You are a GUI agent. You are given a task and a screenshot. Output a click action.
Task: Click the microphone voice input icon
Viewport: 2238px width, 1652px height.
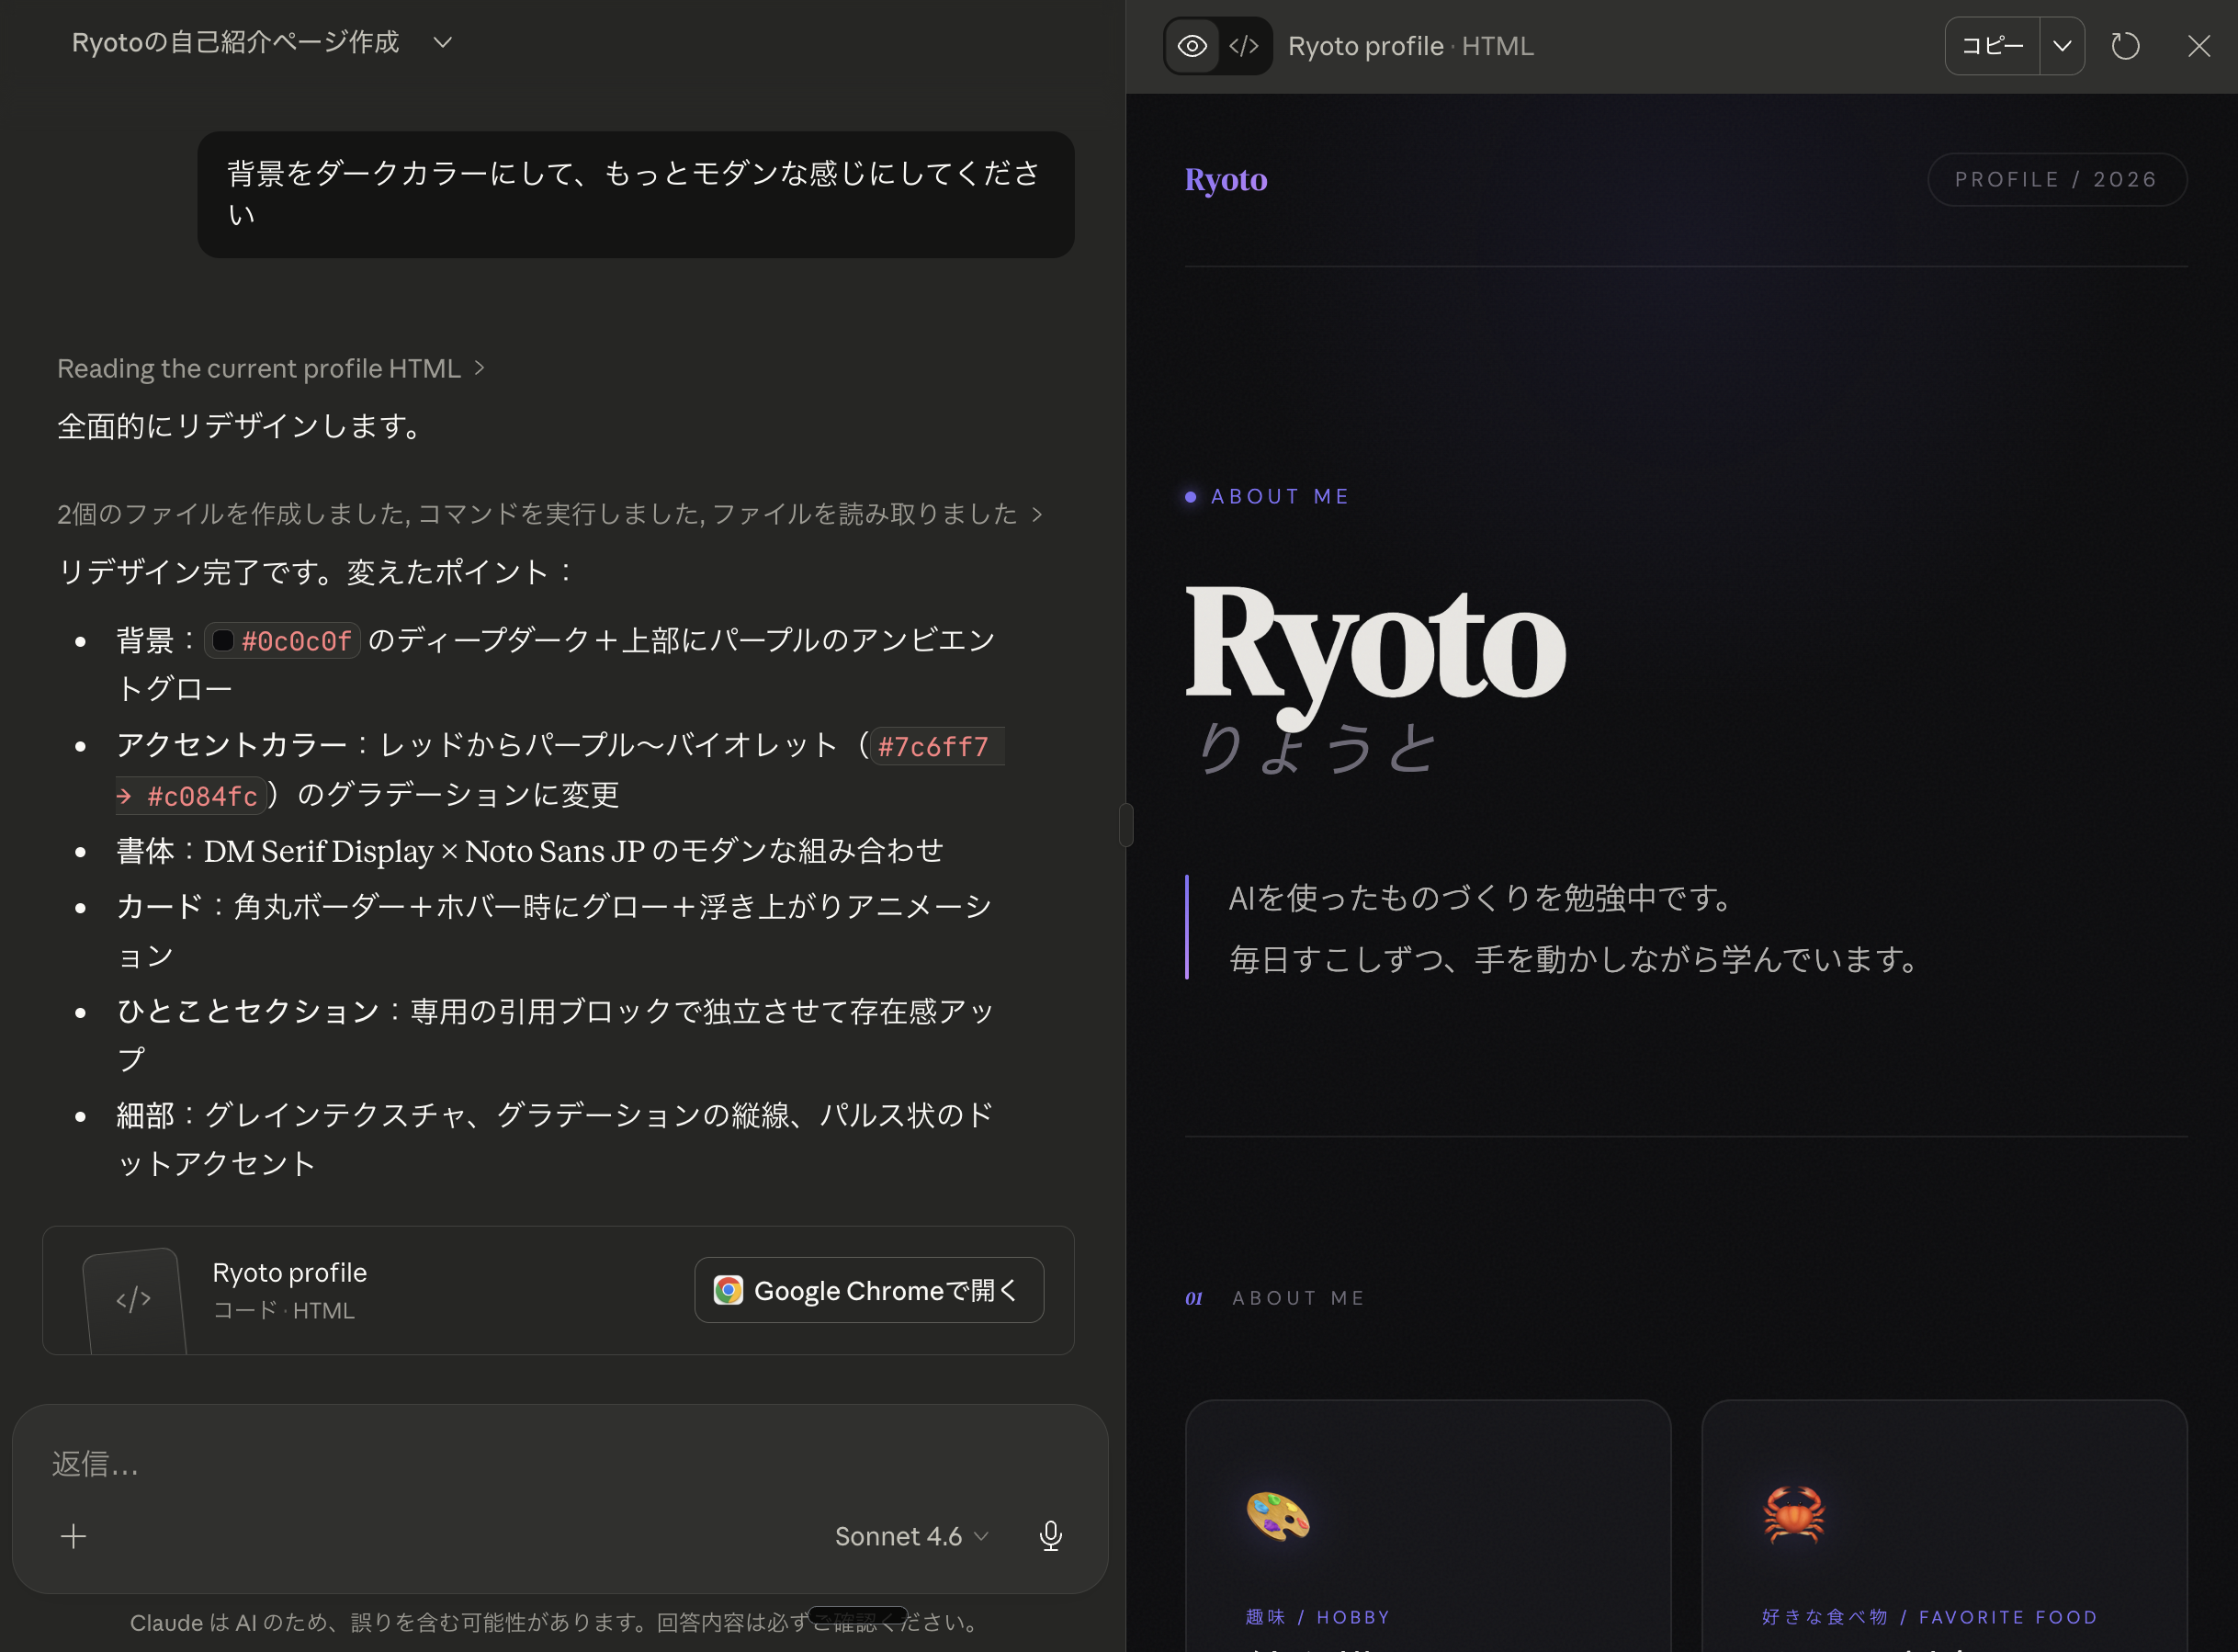point(1050,1536)
